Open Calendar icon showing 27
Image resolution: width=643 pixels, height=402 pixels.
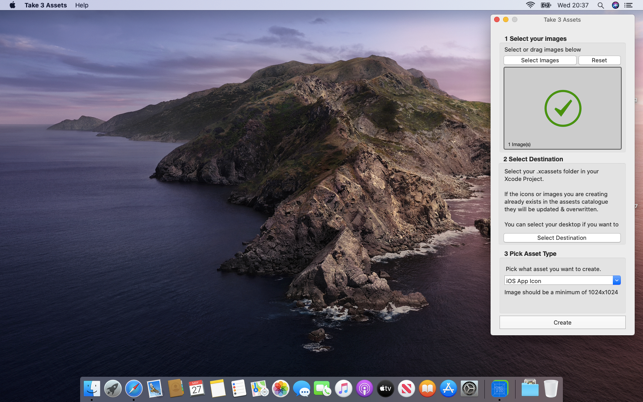196,388
